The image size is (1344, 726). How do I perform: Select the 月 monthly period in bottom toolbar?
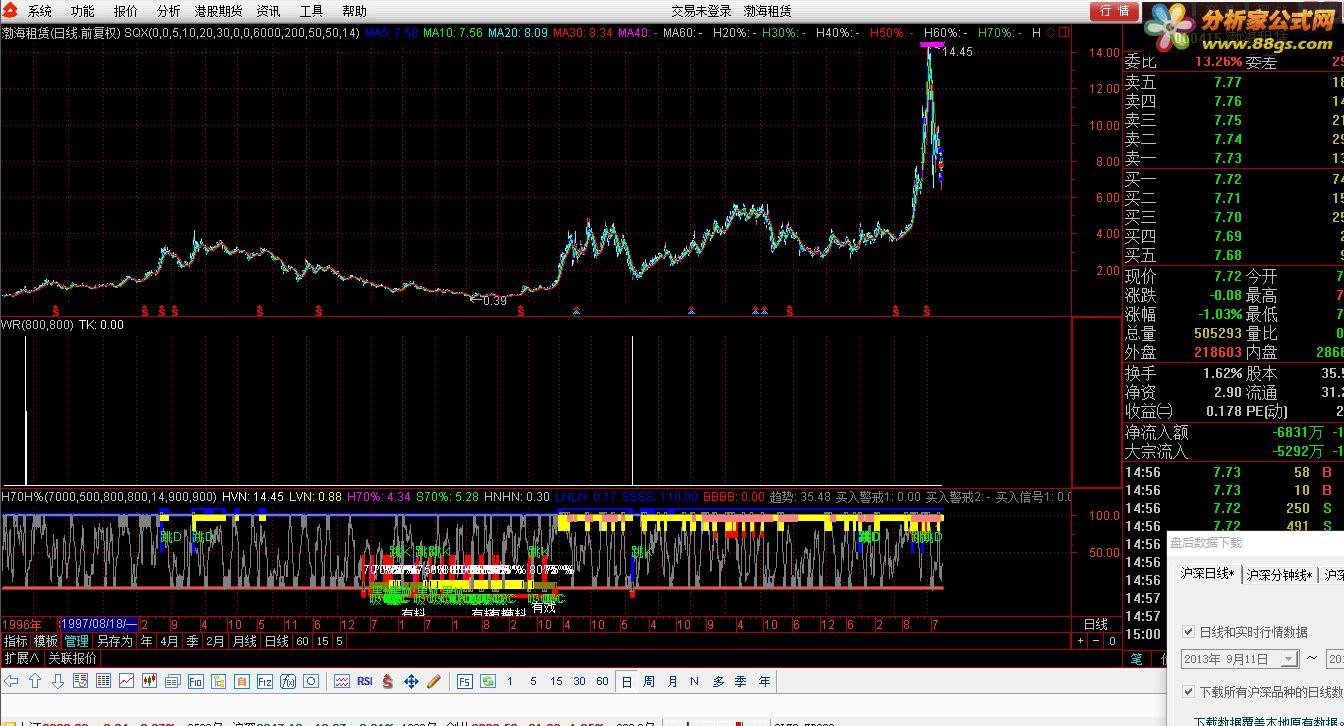[672, 681]
